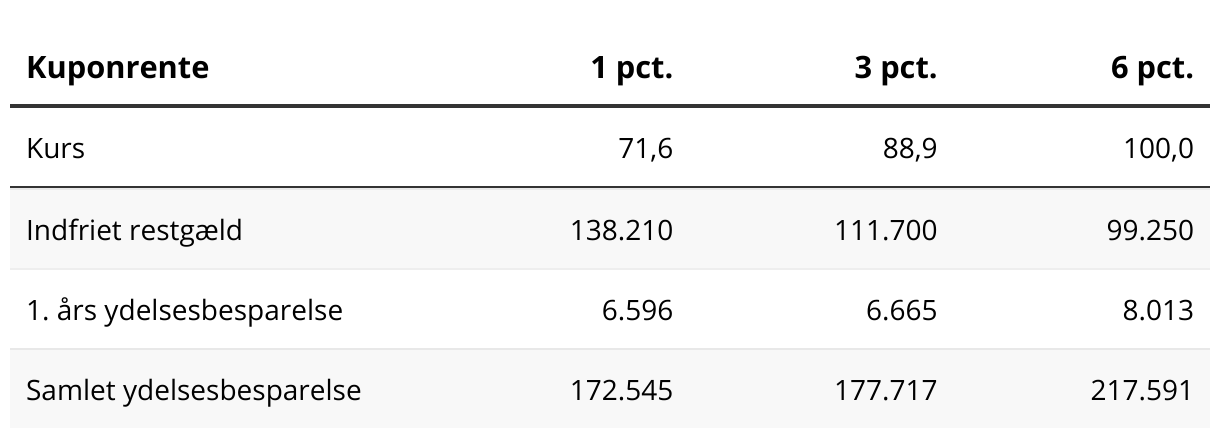Click the Kurs value 71,6
This screenshot has height=438, width=1220.
(645, 149)
